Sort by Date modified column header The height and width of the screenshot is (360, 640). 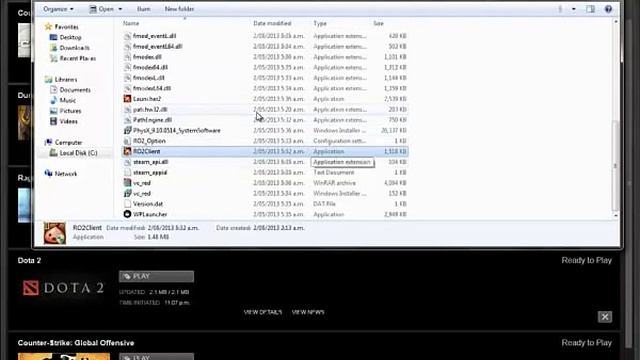click(272, 23)
